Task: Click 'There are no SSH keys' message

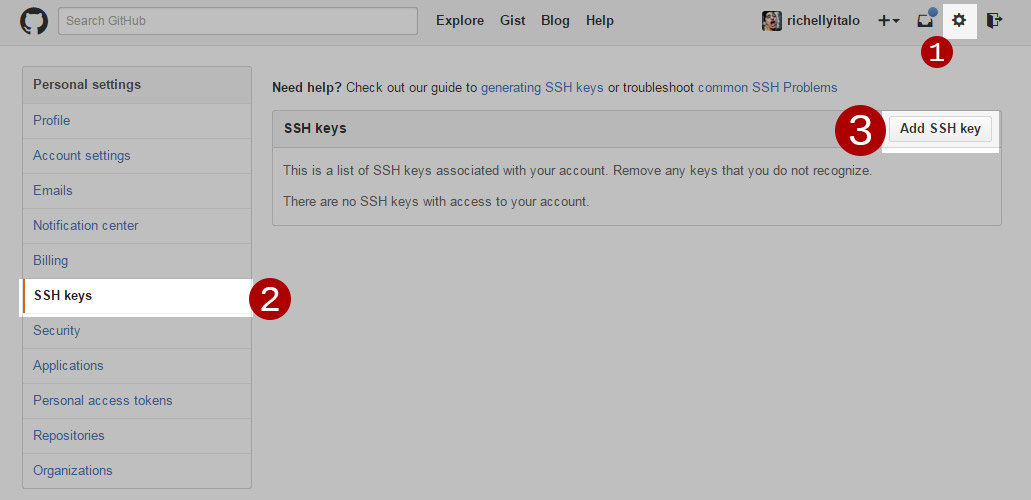Action: (436, 201)
